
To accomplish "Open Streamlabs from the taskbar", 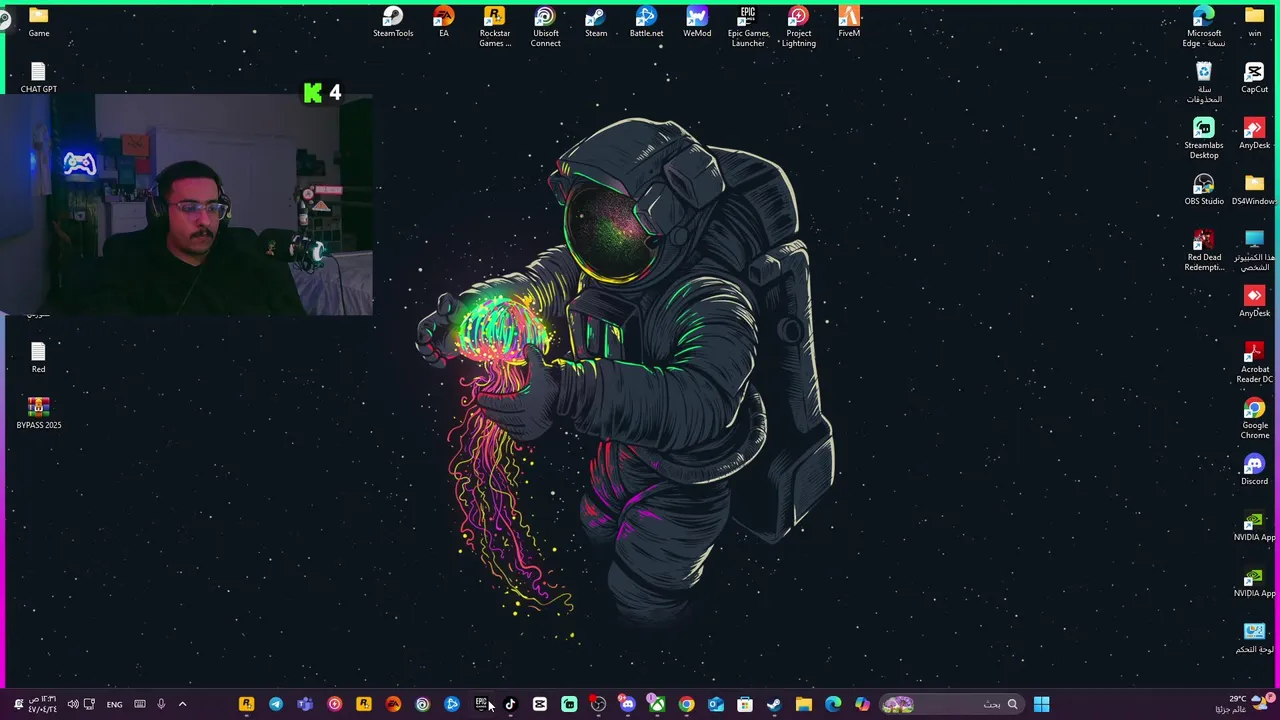I will coord(569,704).
